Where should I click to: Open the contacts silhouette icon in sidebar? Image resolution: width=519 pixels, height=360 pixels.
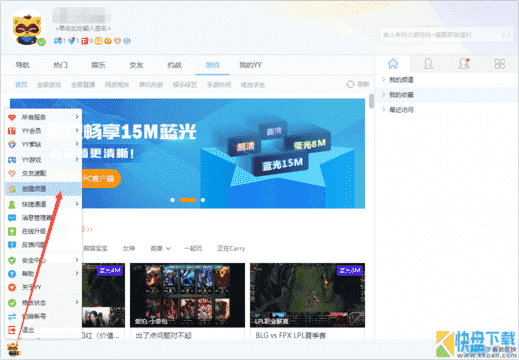coord(428,63)
